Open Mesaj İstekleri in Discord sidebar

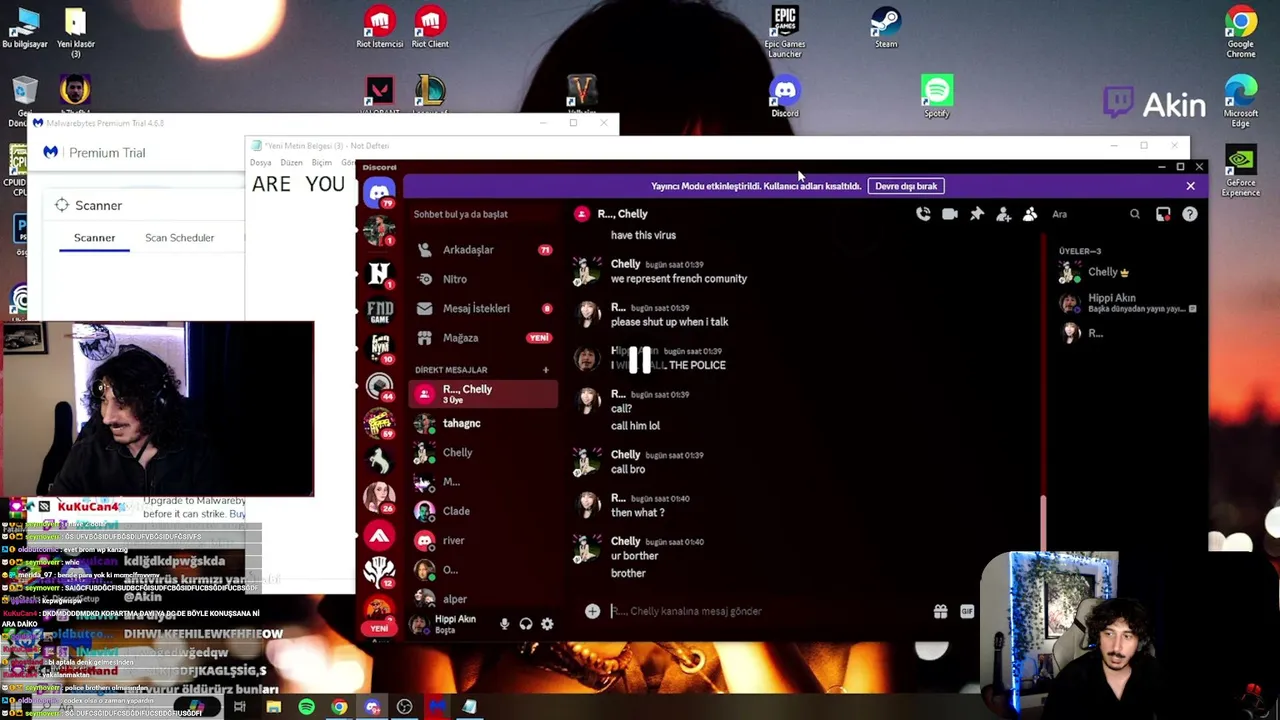(x=484, y=308)
